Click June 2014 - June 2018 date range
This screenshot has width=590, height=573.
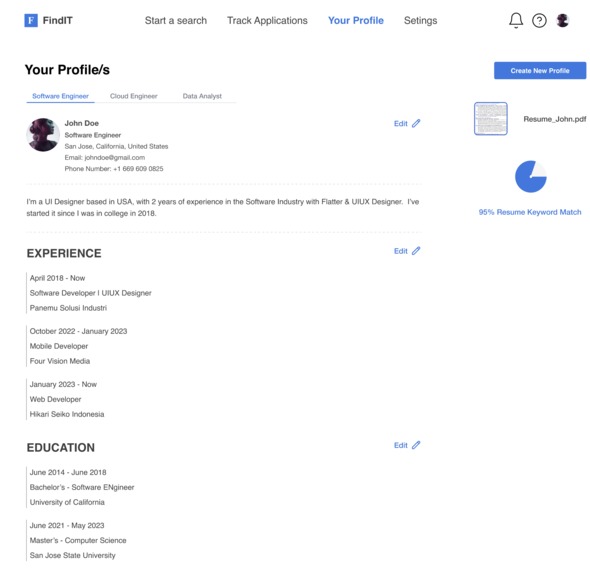pos(68,472)
